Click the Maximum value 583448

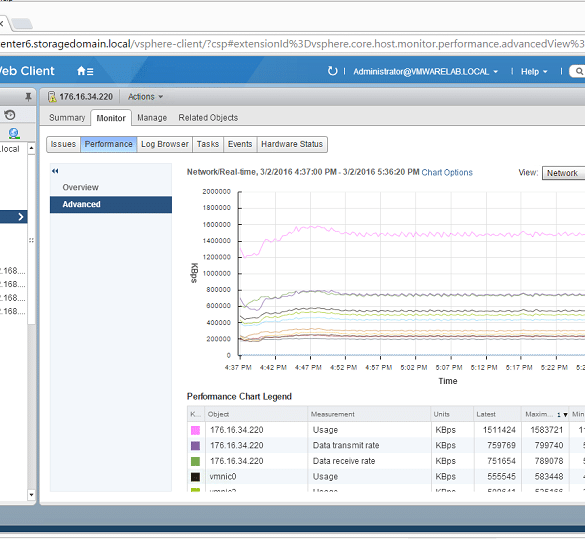point(548,477)
